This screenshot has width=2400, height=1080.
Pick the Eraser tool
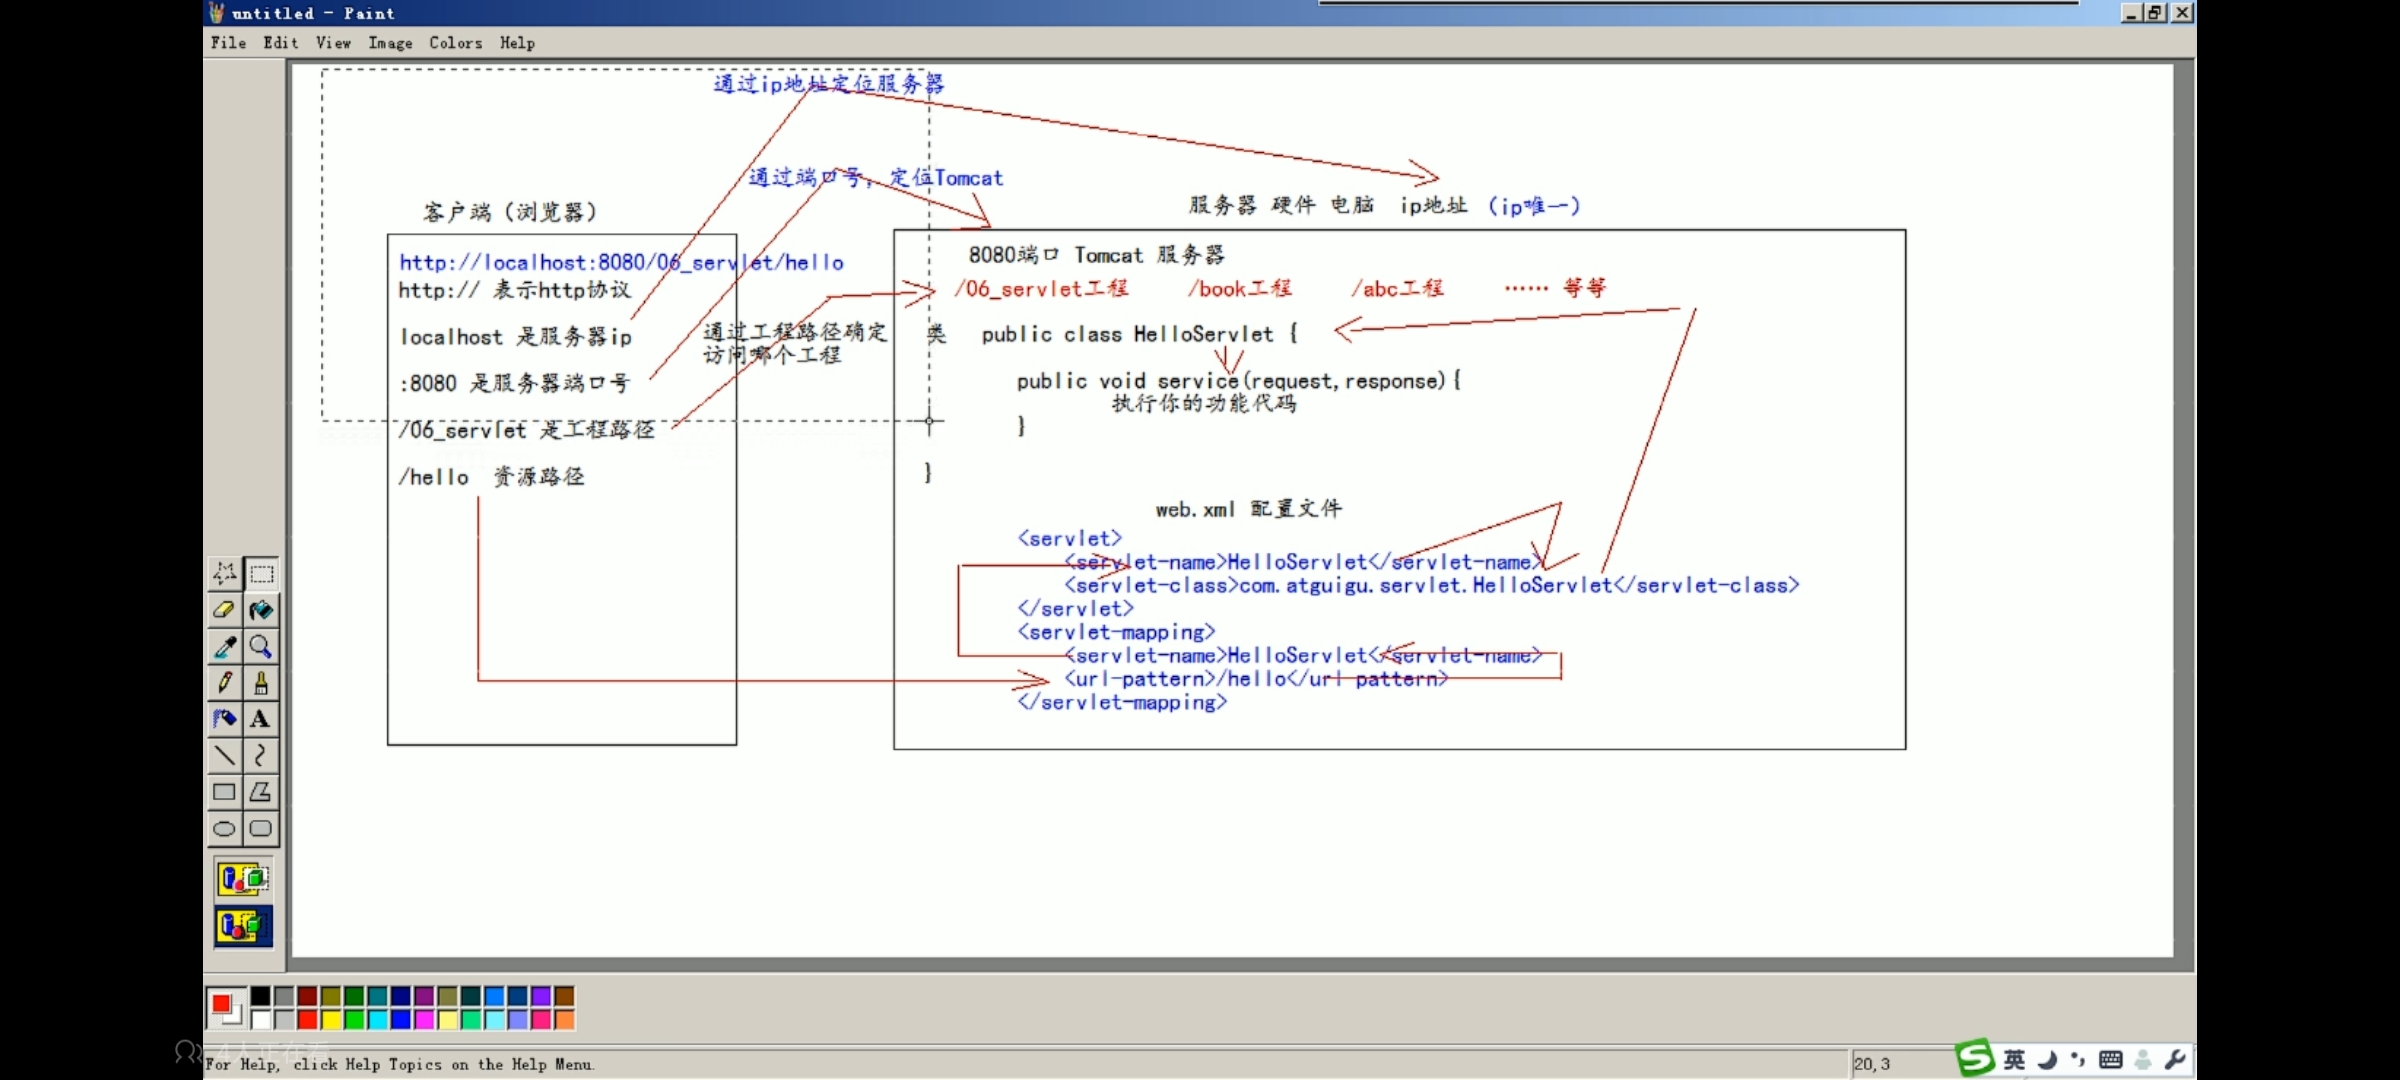(224, 610)
